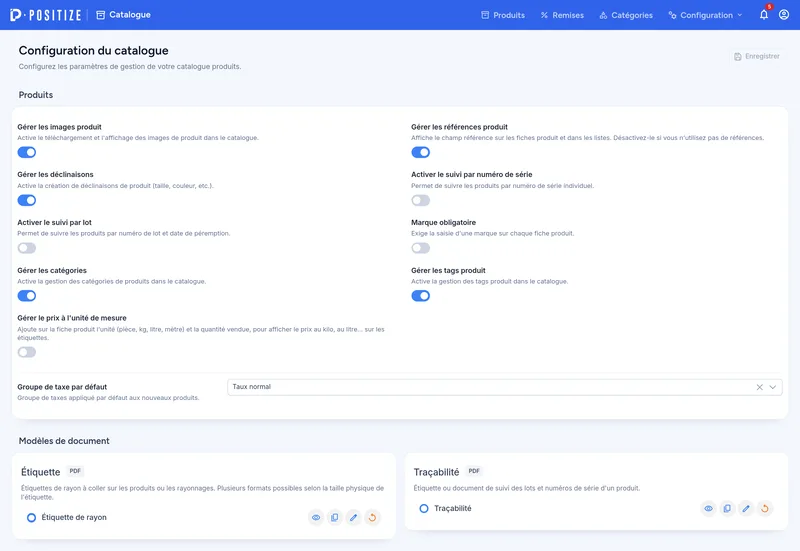Click the Produits section heading
Screen dimensions: 800x551
point(36,95)
